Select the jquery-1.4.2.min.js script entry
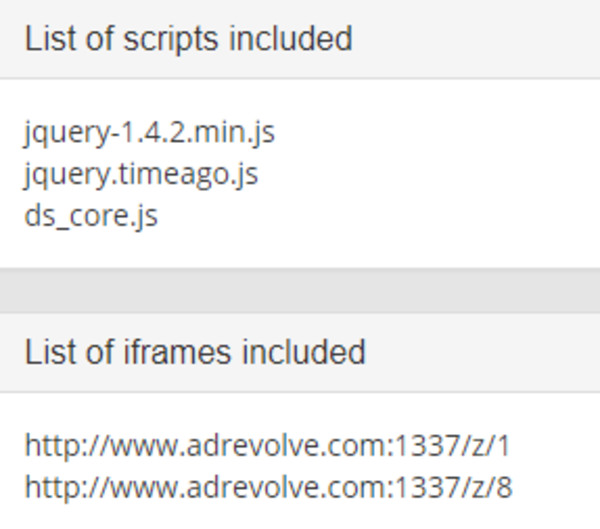Image resolution: width=600 pixels, height=529 pixels. [150, 131]
